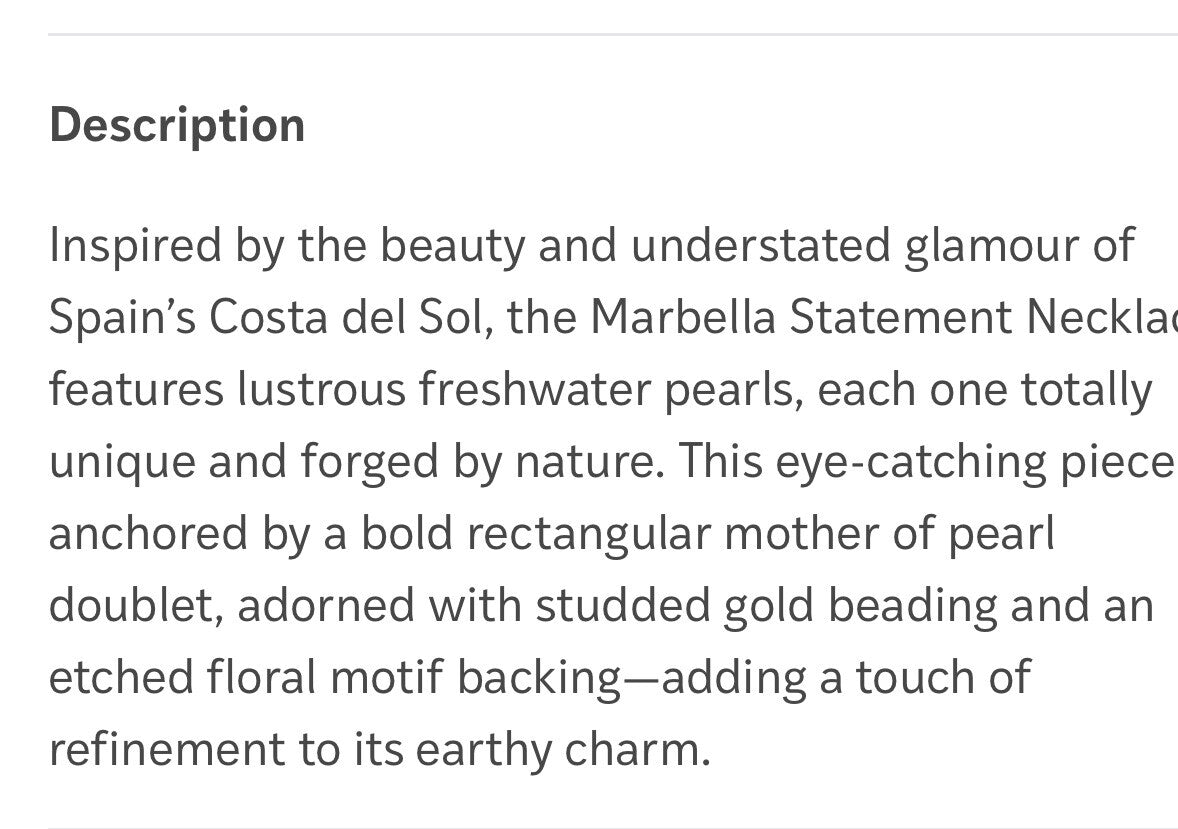Click the word "lustrous" in the description

tap(321, 389)
